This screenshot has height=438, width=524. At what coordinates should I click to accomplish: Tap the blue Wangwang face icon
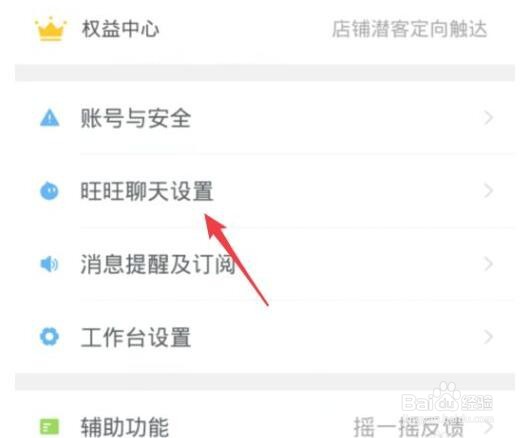49,191
